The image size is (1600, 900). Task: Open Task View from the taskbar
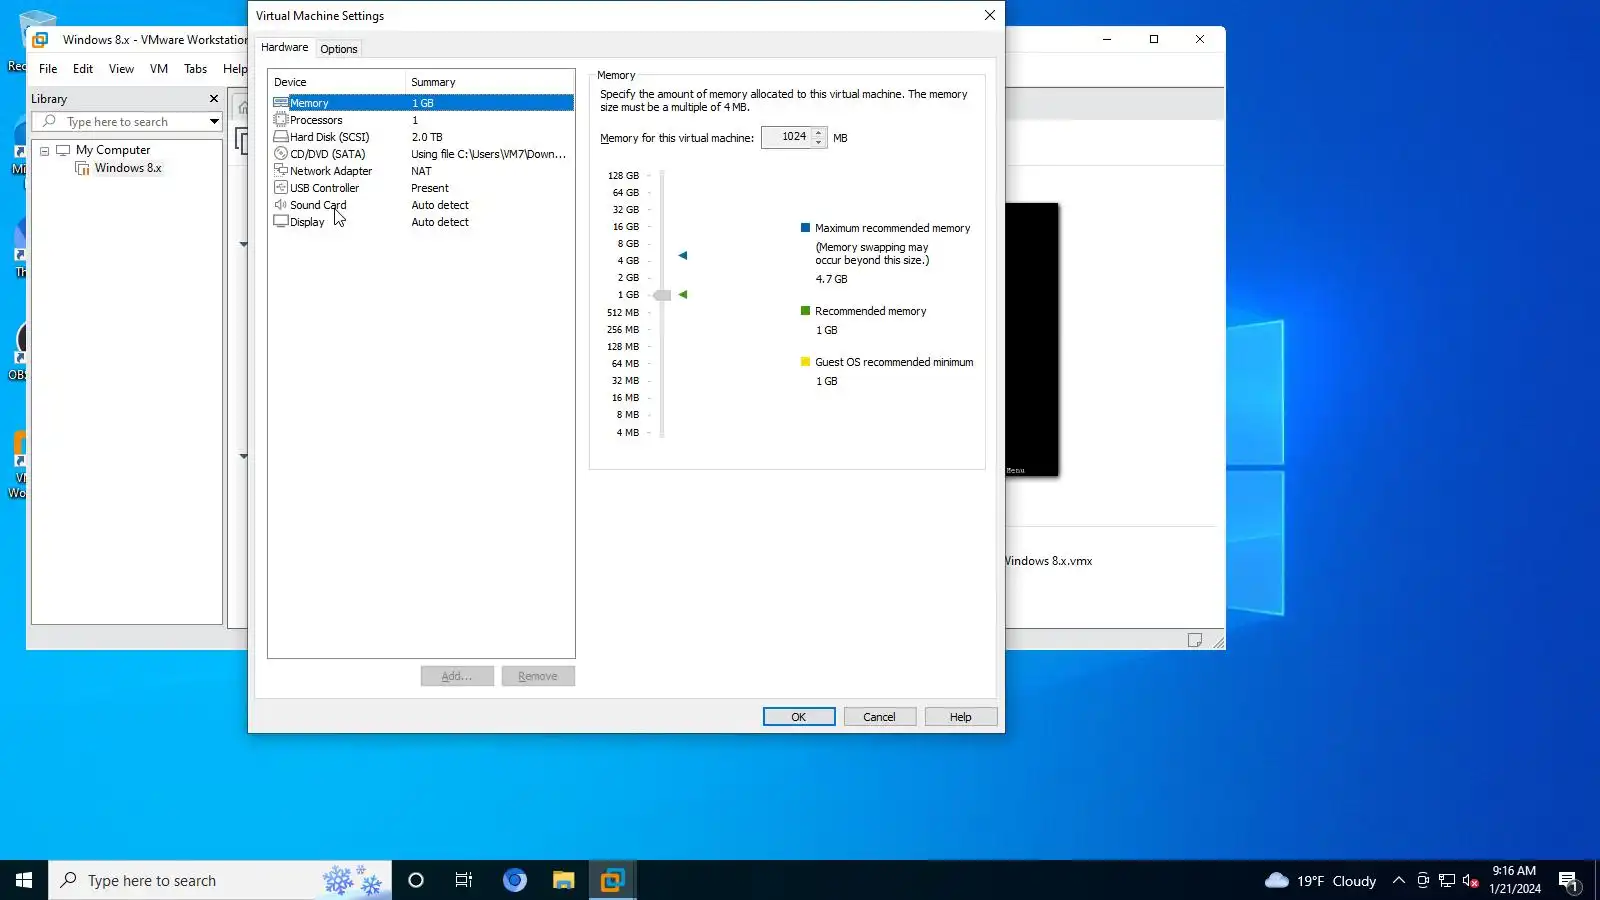464,880
